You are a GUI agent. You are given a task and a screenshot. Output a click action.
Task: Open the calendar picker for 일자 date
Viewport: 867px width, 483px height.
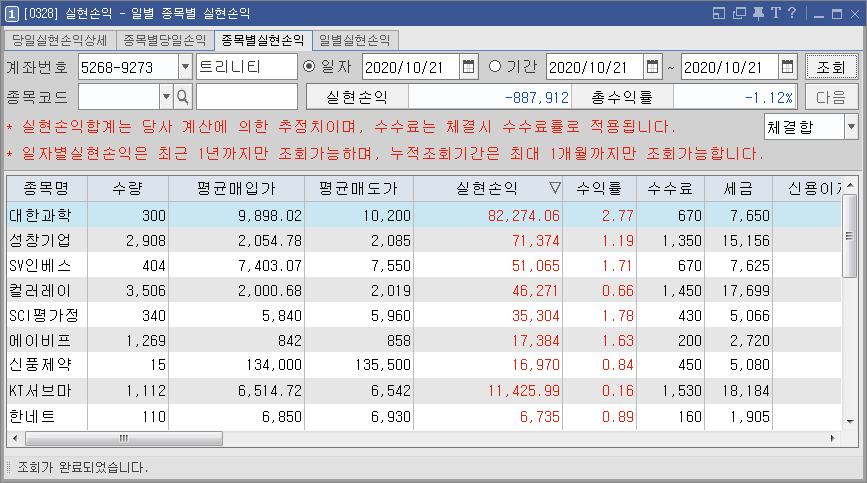point(468,67)
